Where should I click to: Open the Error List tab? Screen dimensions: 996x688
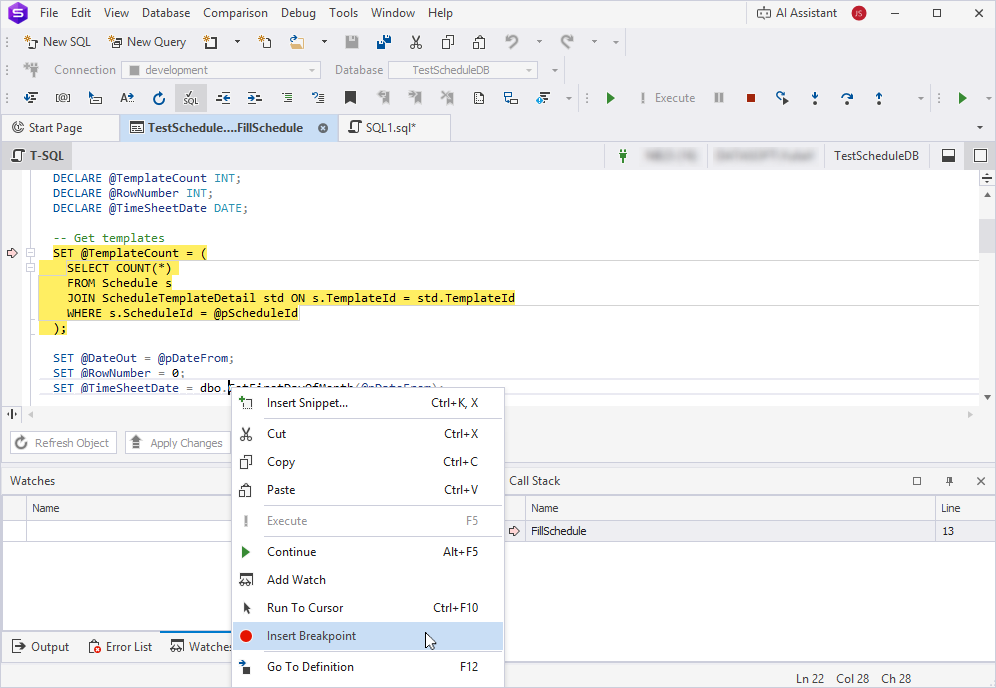(120, 647)
